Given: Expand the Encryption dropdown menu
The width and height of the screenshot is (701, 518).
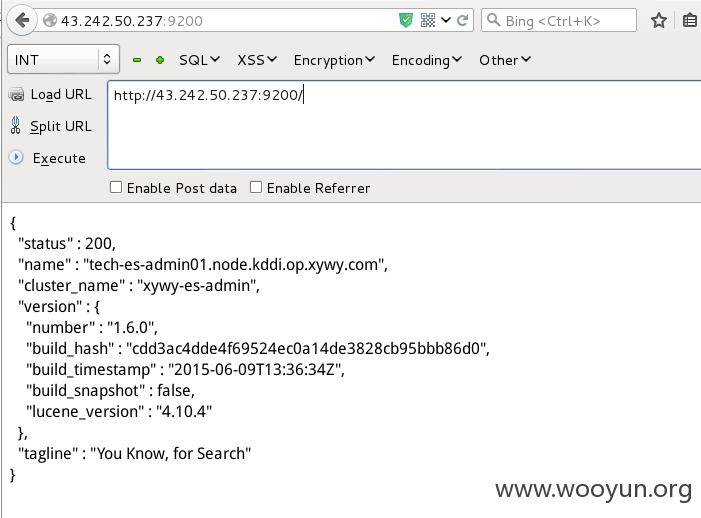Looking at the screenshot, I should click(x=334, y=60).
